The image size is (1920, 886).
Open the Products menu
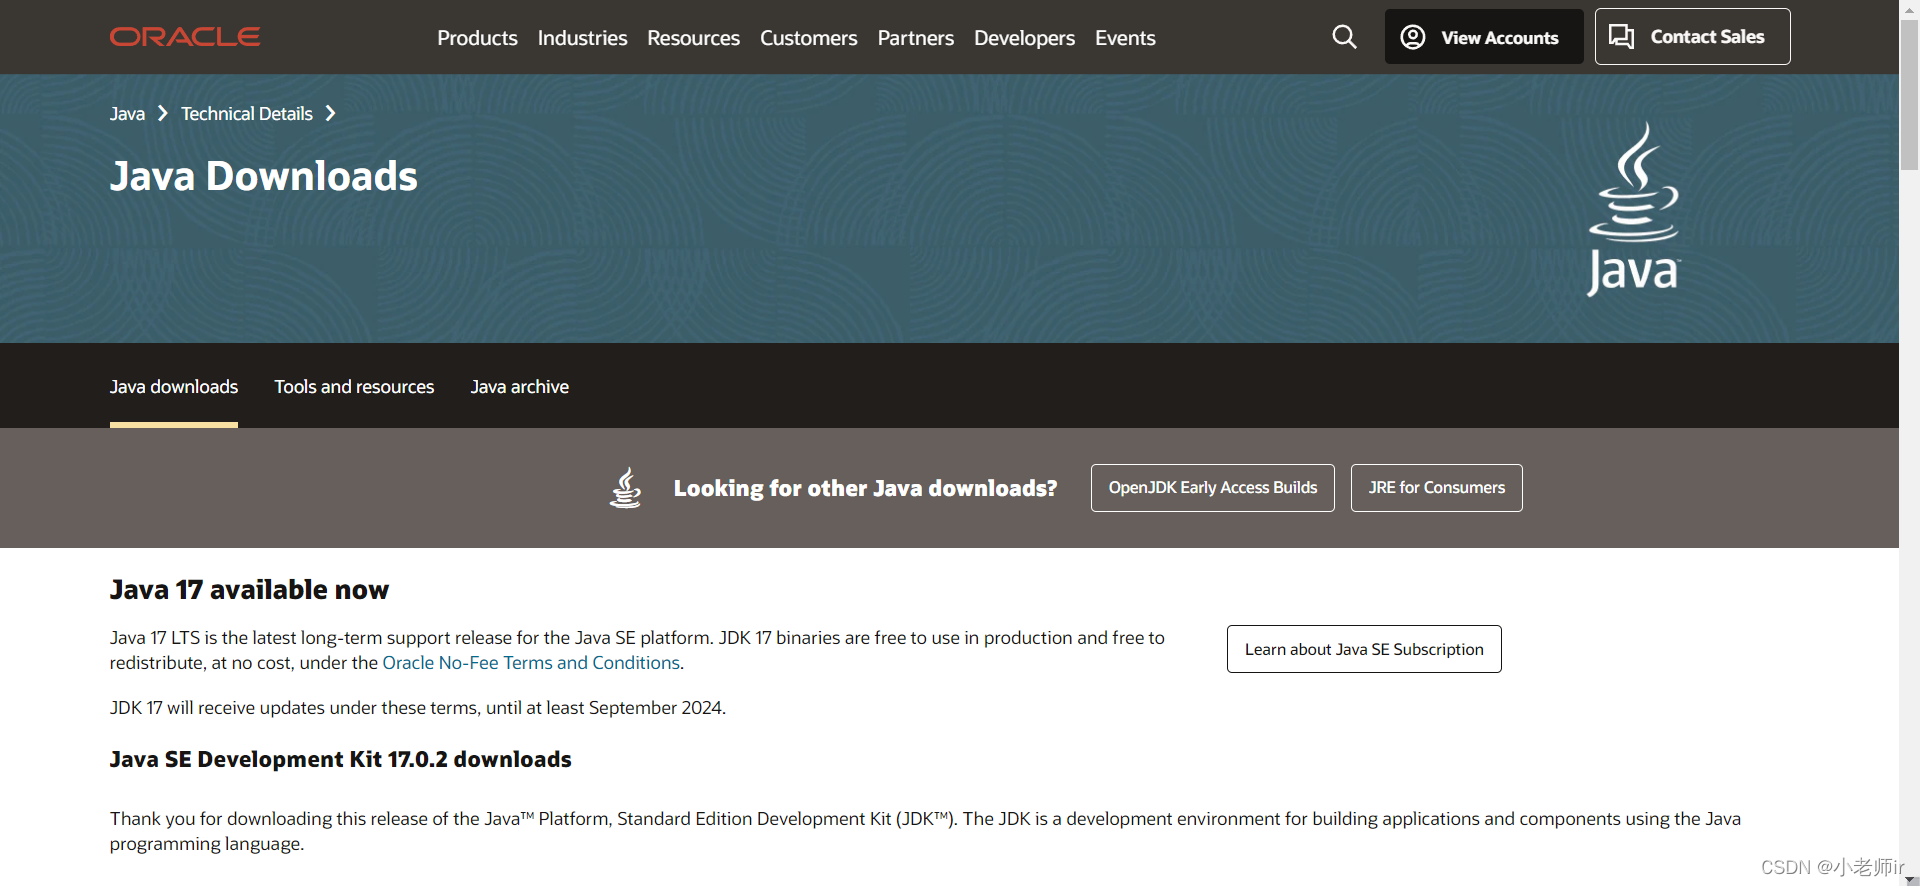coord(477,38)
